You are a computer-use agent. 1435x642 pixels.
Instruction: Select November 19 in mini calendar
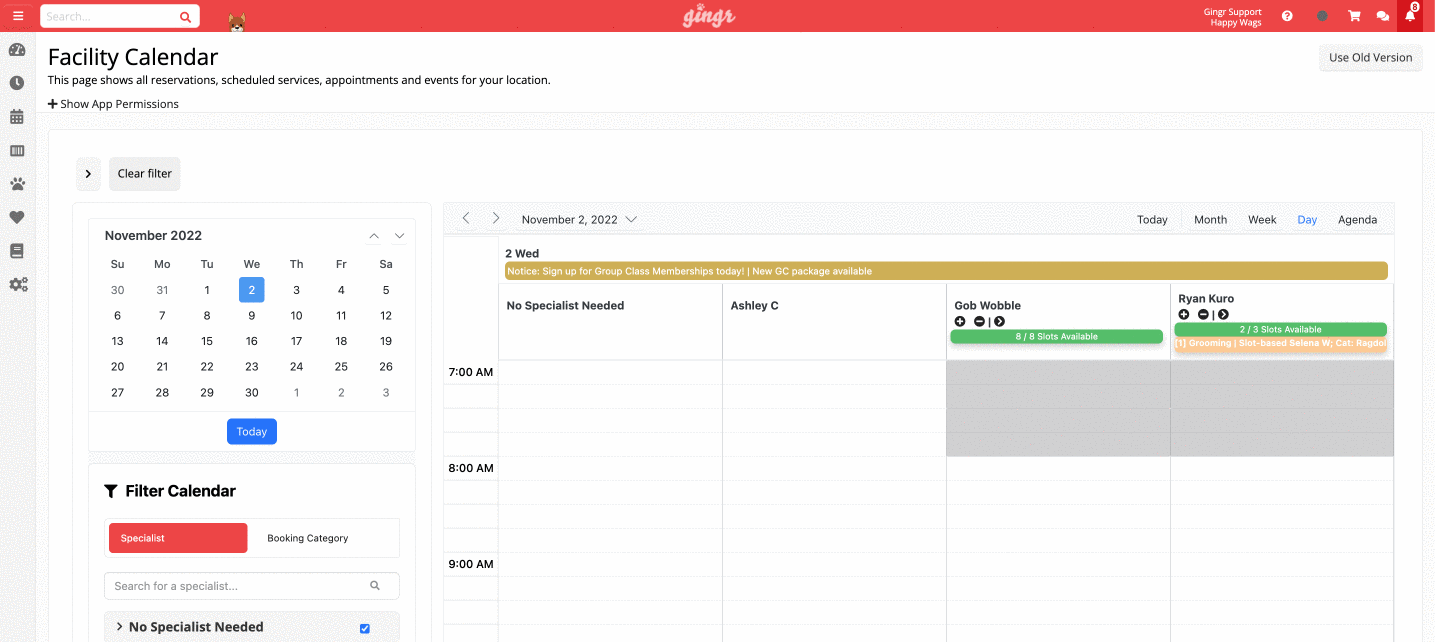[x=386, y=341]
